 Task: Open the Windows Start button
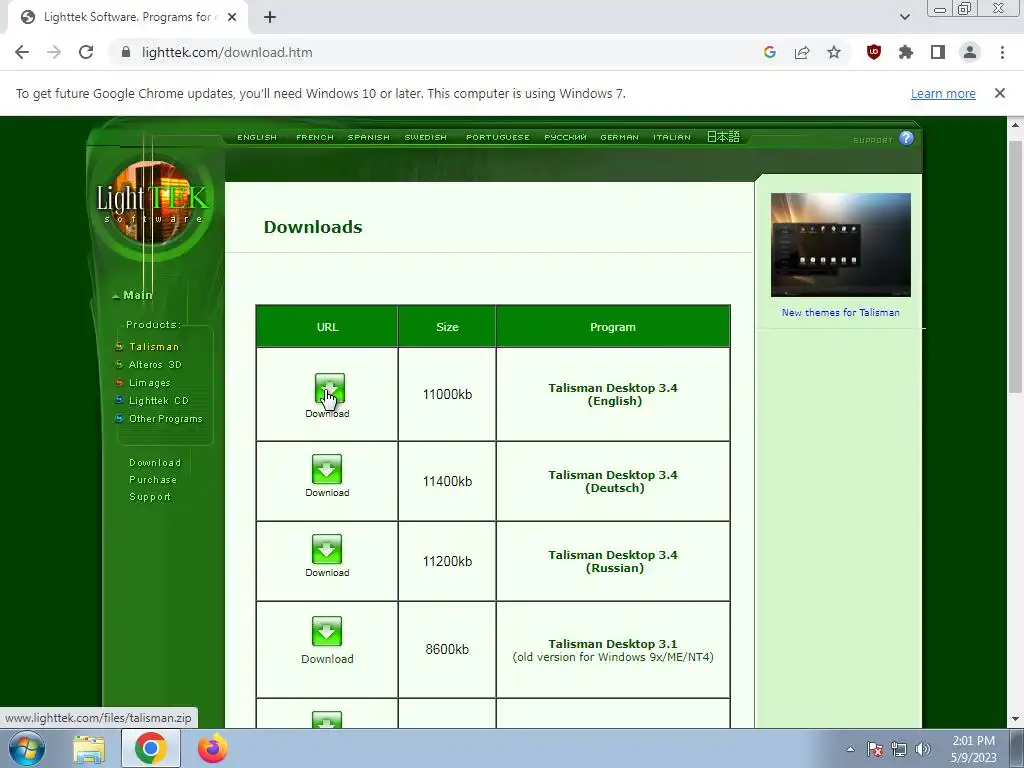tap(27, 748)
